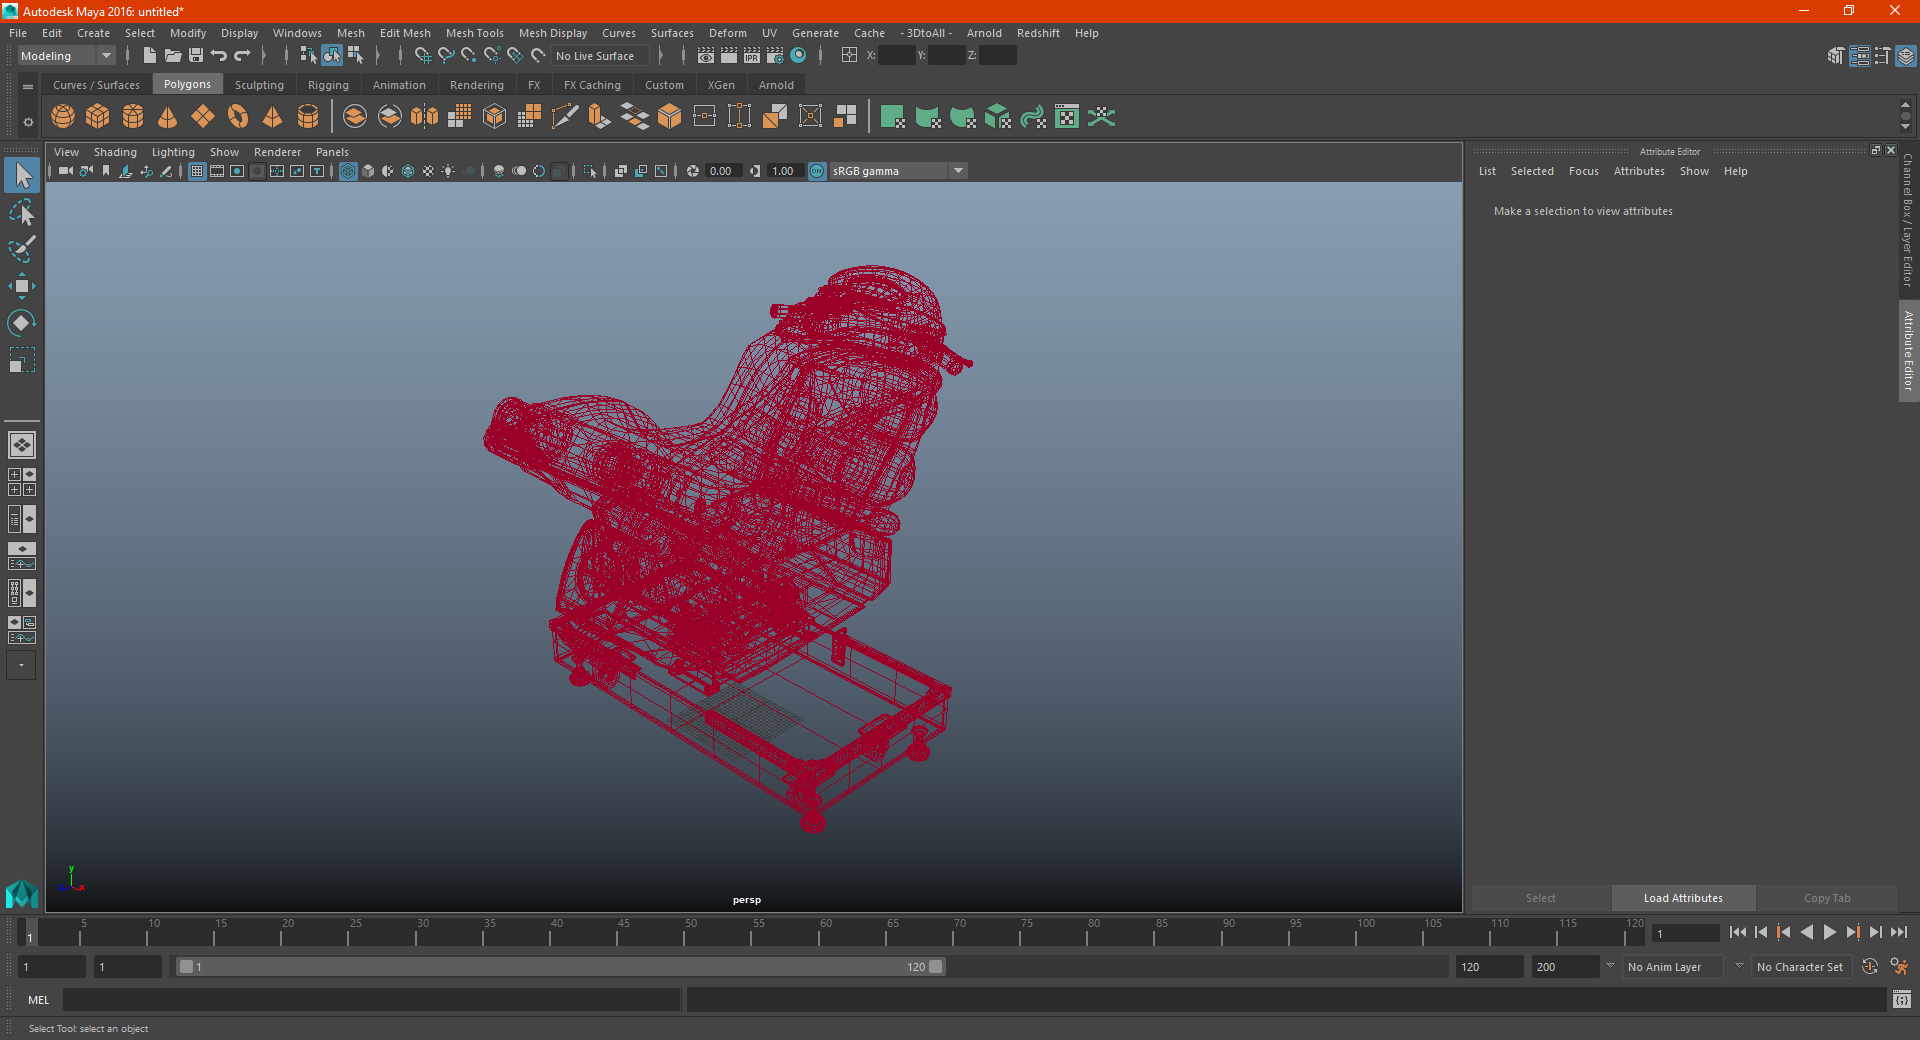Click the Undo arrow icon
Image resolution: width=1920 pixels, height=1040 pixels.
(x=219, y=56)
